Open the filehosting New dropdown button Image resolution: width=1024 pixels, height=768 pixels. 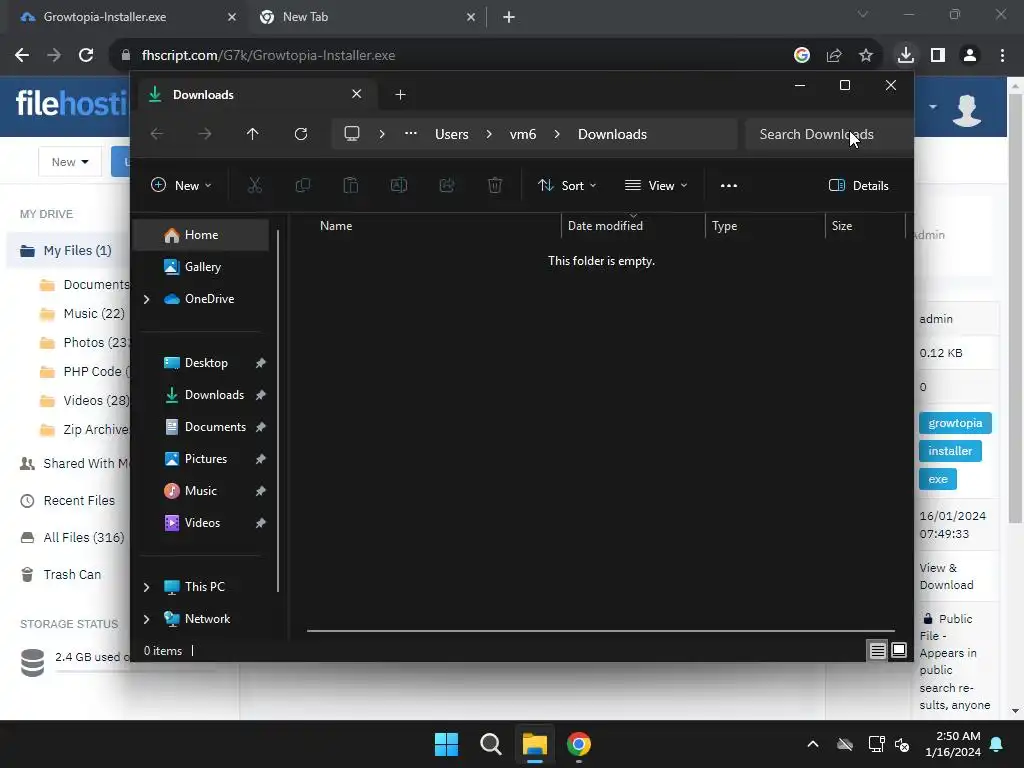tap(70, 162)
